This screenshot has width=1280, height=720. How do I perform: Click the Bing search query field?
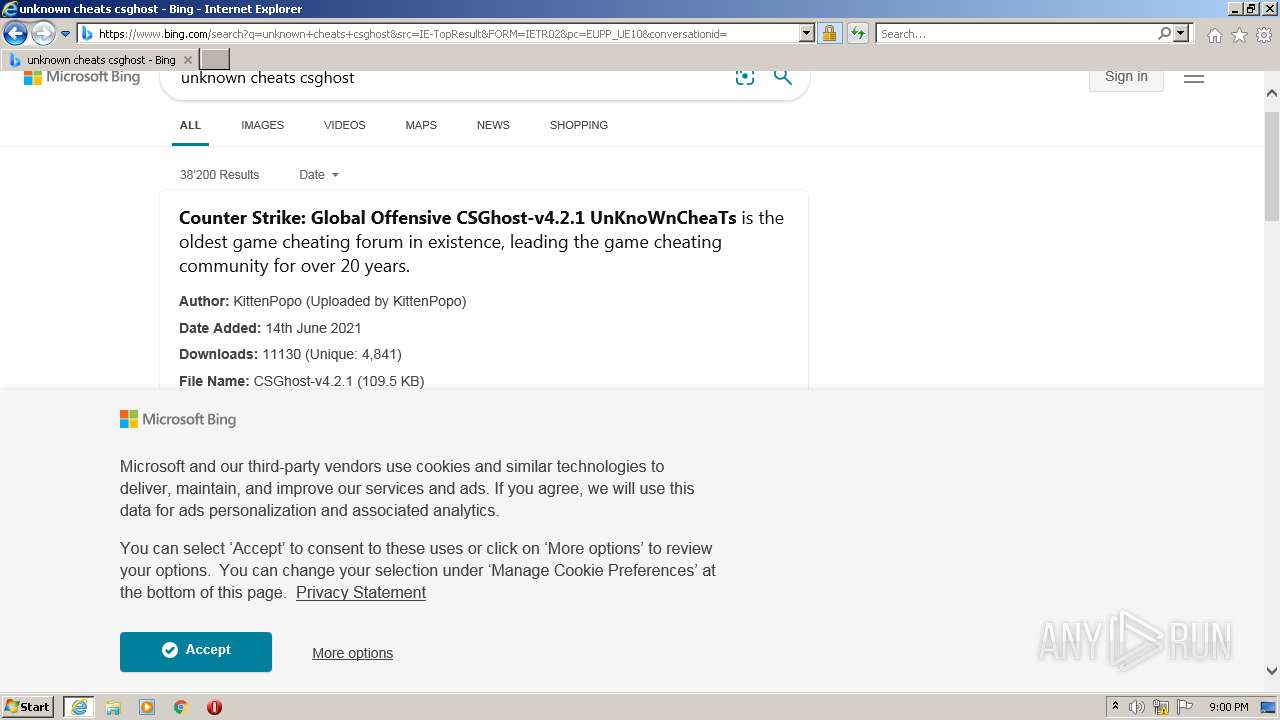450,78
